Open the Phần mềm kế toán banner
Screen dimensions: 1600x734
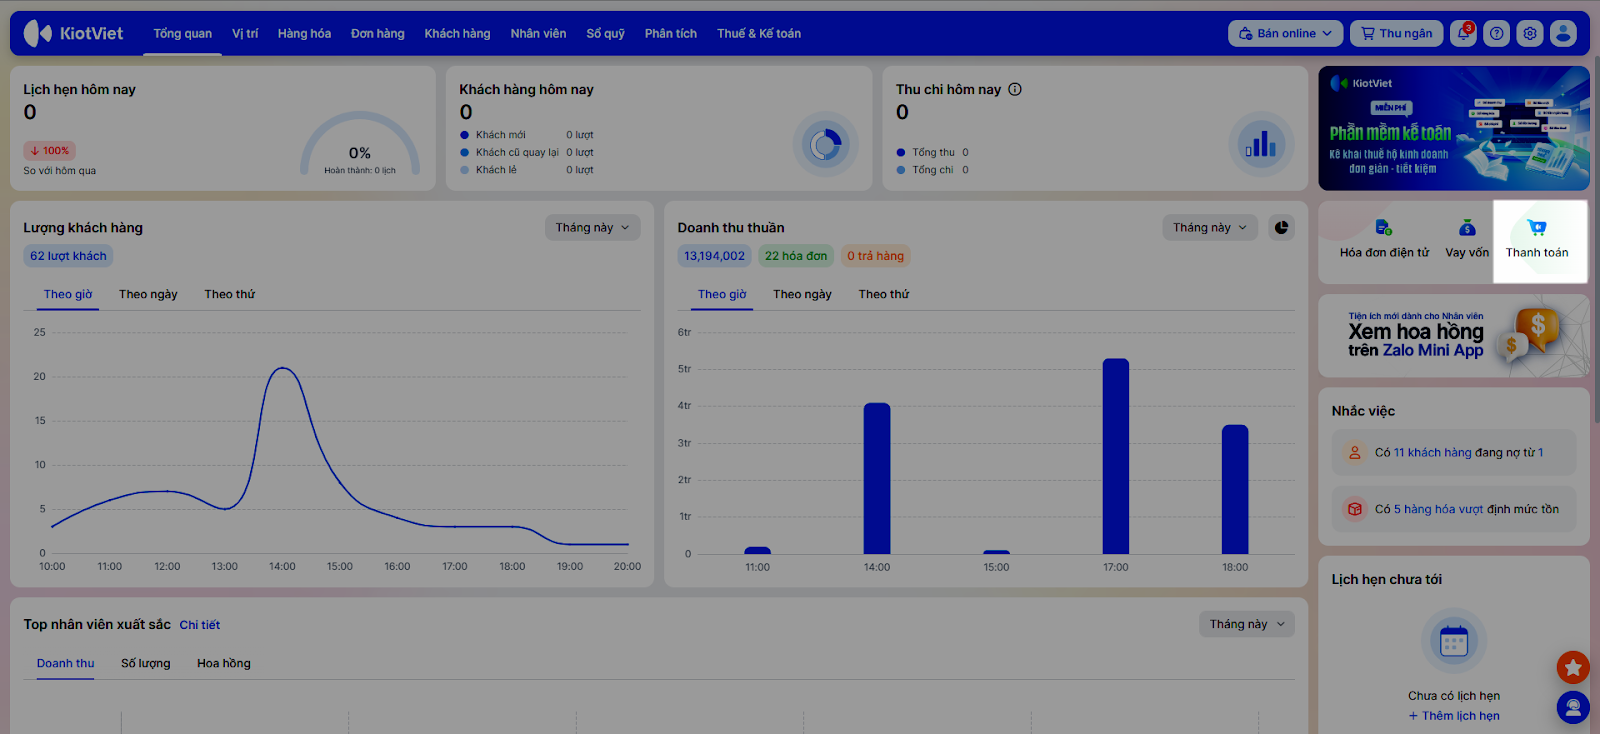coord(1453,128)
